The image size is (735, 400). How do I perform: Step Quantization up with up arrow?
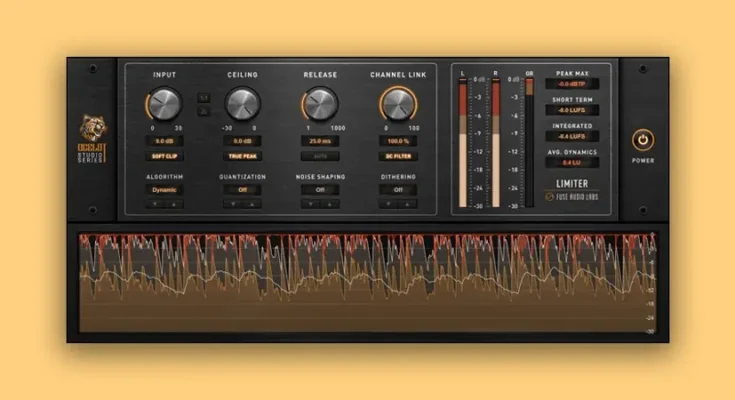(x=252, y=204)
